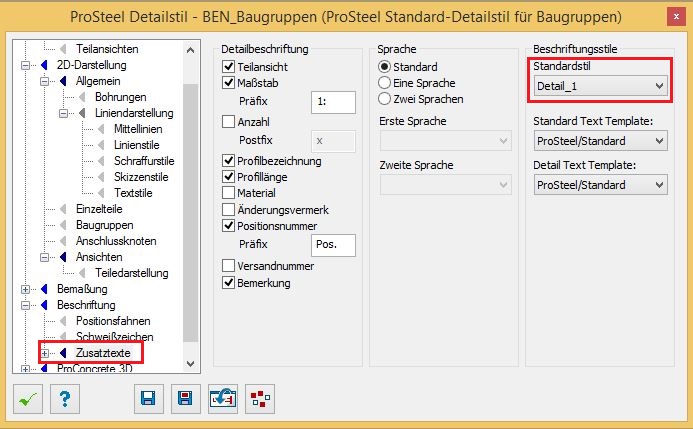Screen dimensions: 693x429
Task: Uncheck the Teilansicht checkbox
Action: (228, 67)
